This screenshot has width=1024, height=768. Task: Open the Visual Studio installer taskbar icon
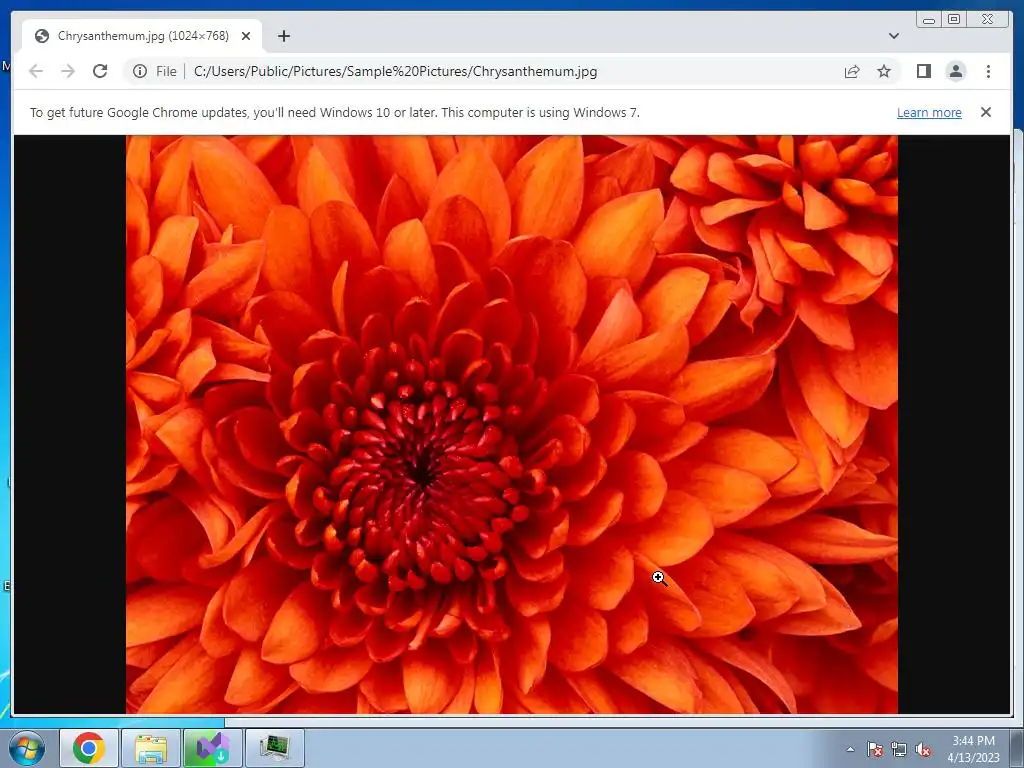(x=213, y=748)
